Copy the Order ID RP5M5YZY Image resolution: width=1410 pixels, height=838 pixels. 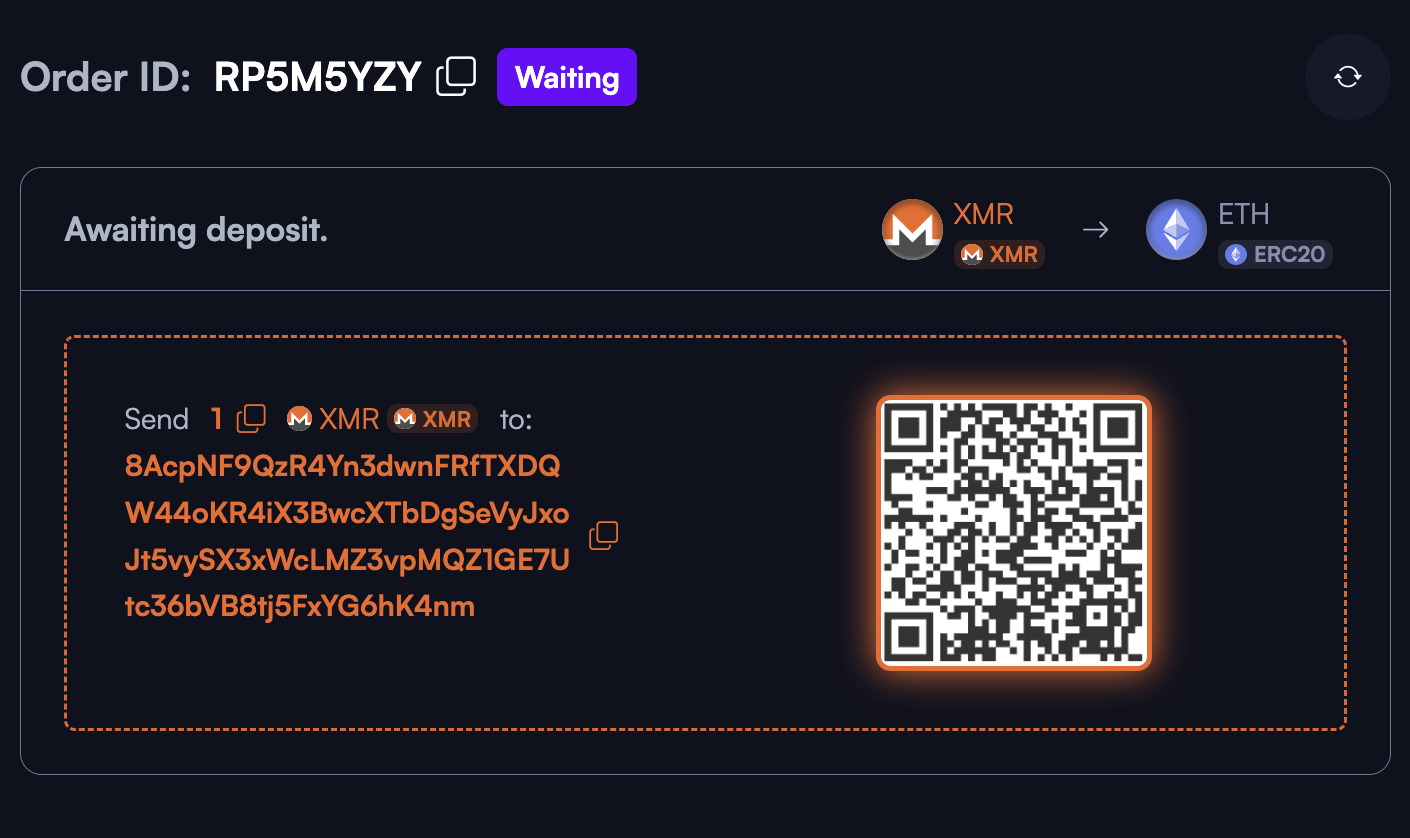coord(456,77)
